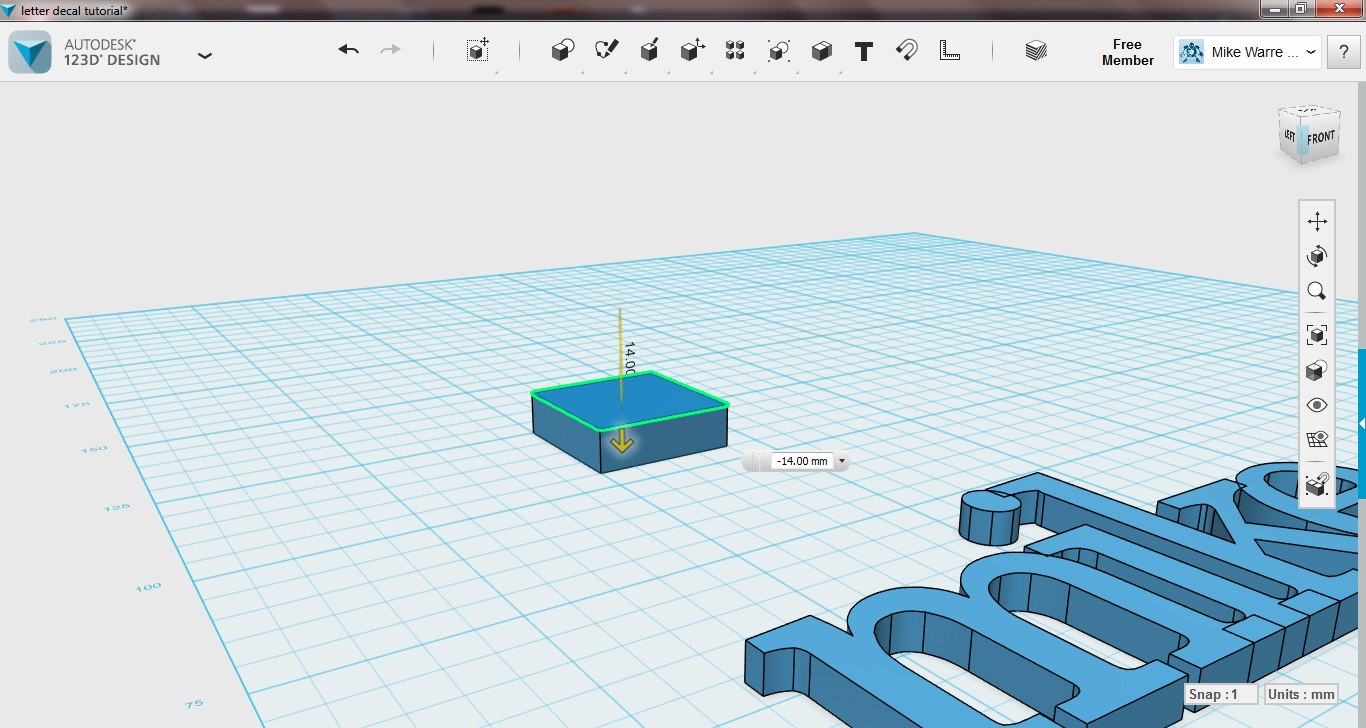The width and height of the screenshot is (1366, 728).
Task: Expand the blue side panel arrow tab
Action: click(x=1362, y=424)
